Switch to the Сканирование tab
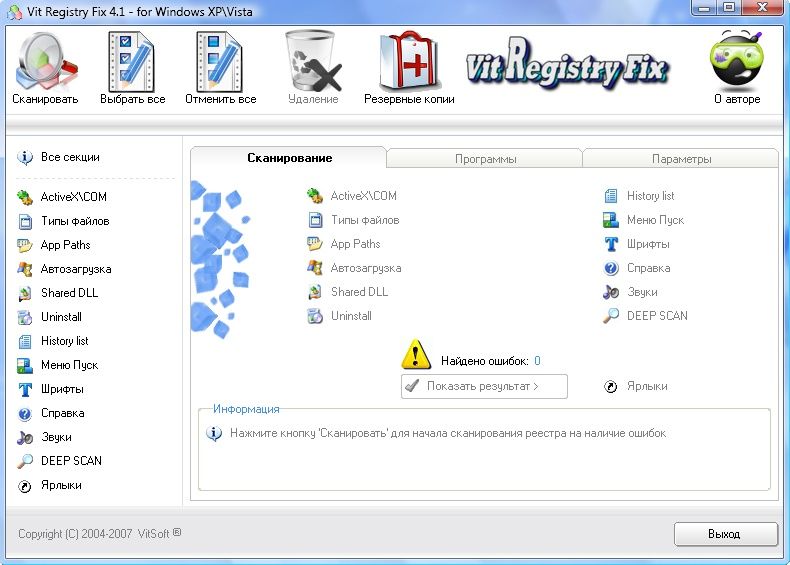 coord(288,158)
